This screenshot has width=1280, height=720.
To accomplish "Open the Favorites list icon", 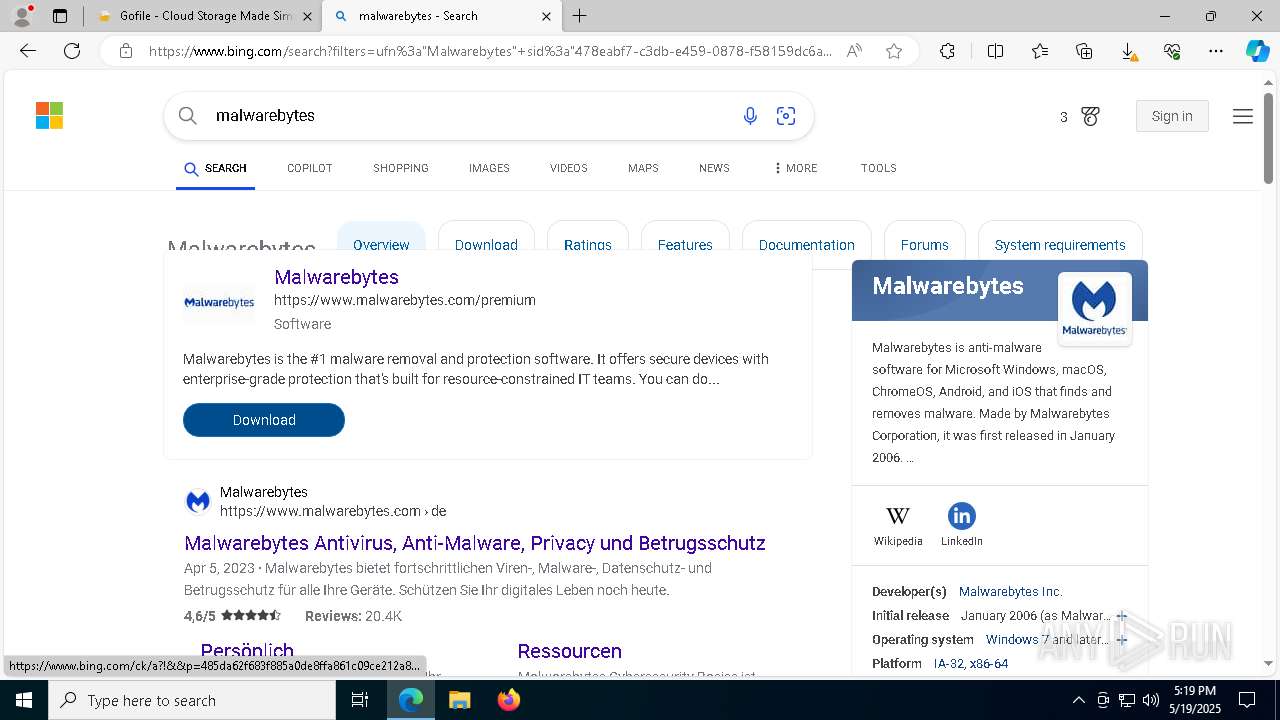I will point(1040,51).
